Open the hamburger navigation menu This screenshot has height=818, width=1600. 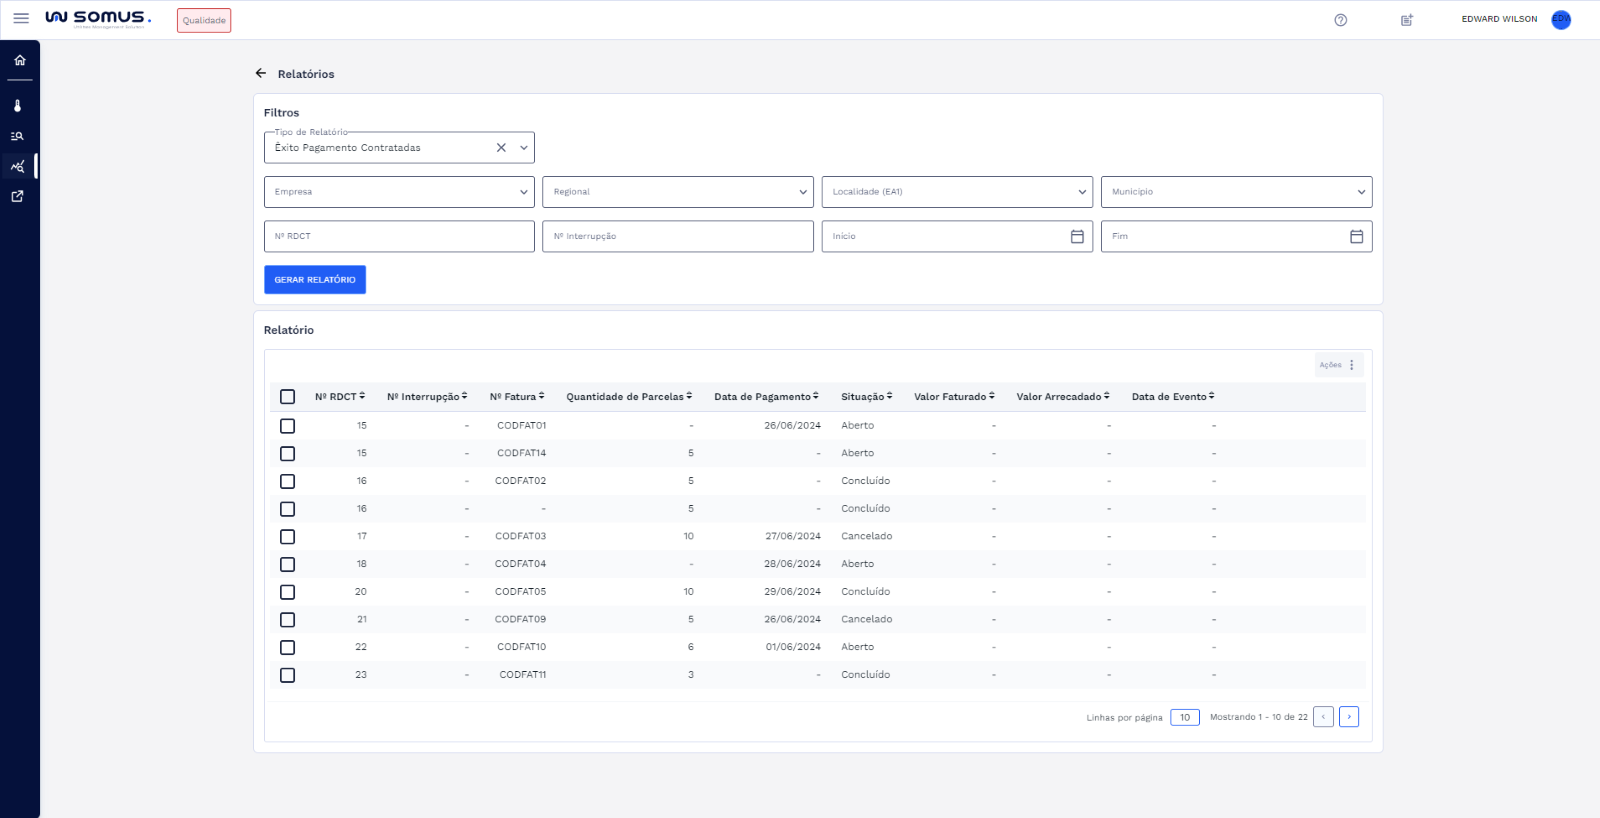point(21,19)
